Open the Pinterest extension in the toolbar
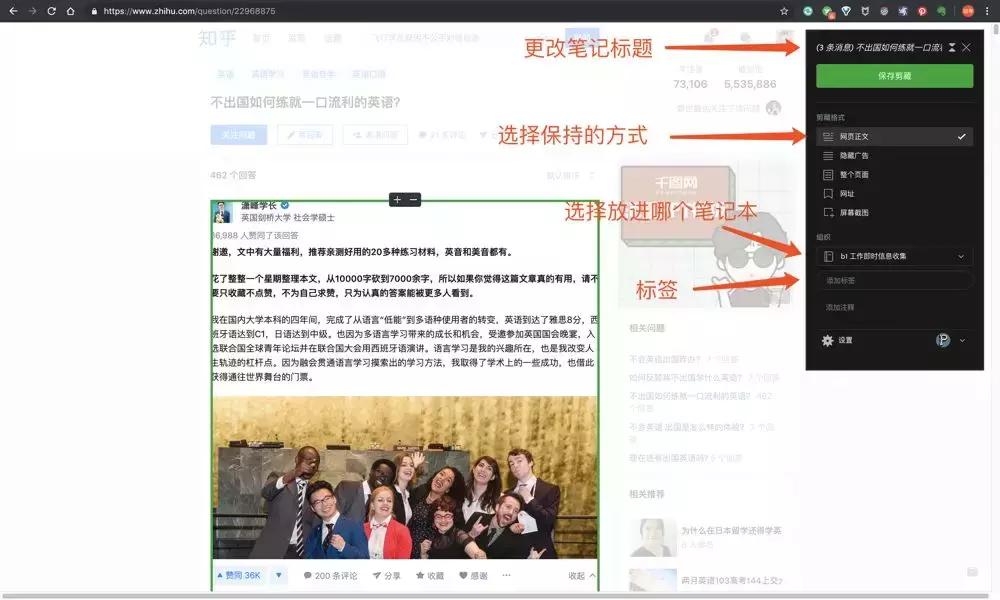 pos(922,11)
